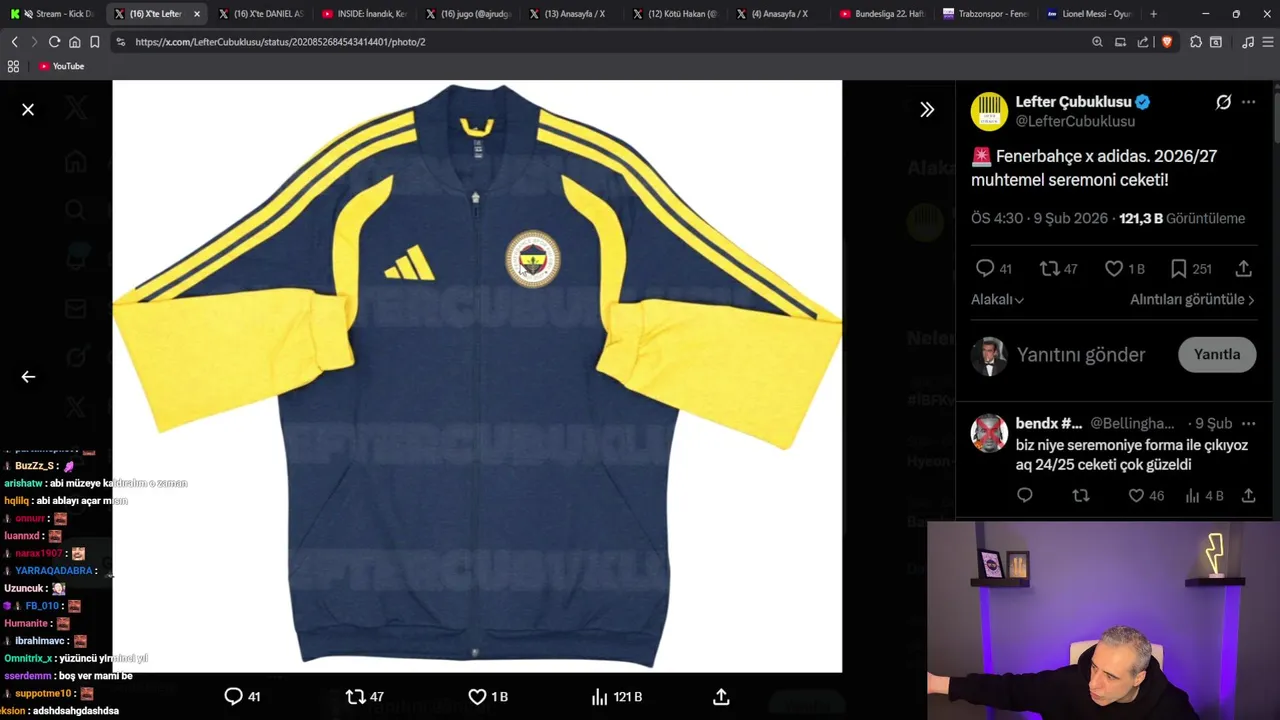Bookmark this page via the toolbar bookmark icon
Image resolution: width=1280 pixels, height=720 pixels.
(94, 42)
